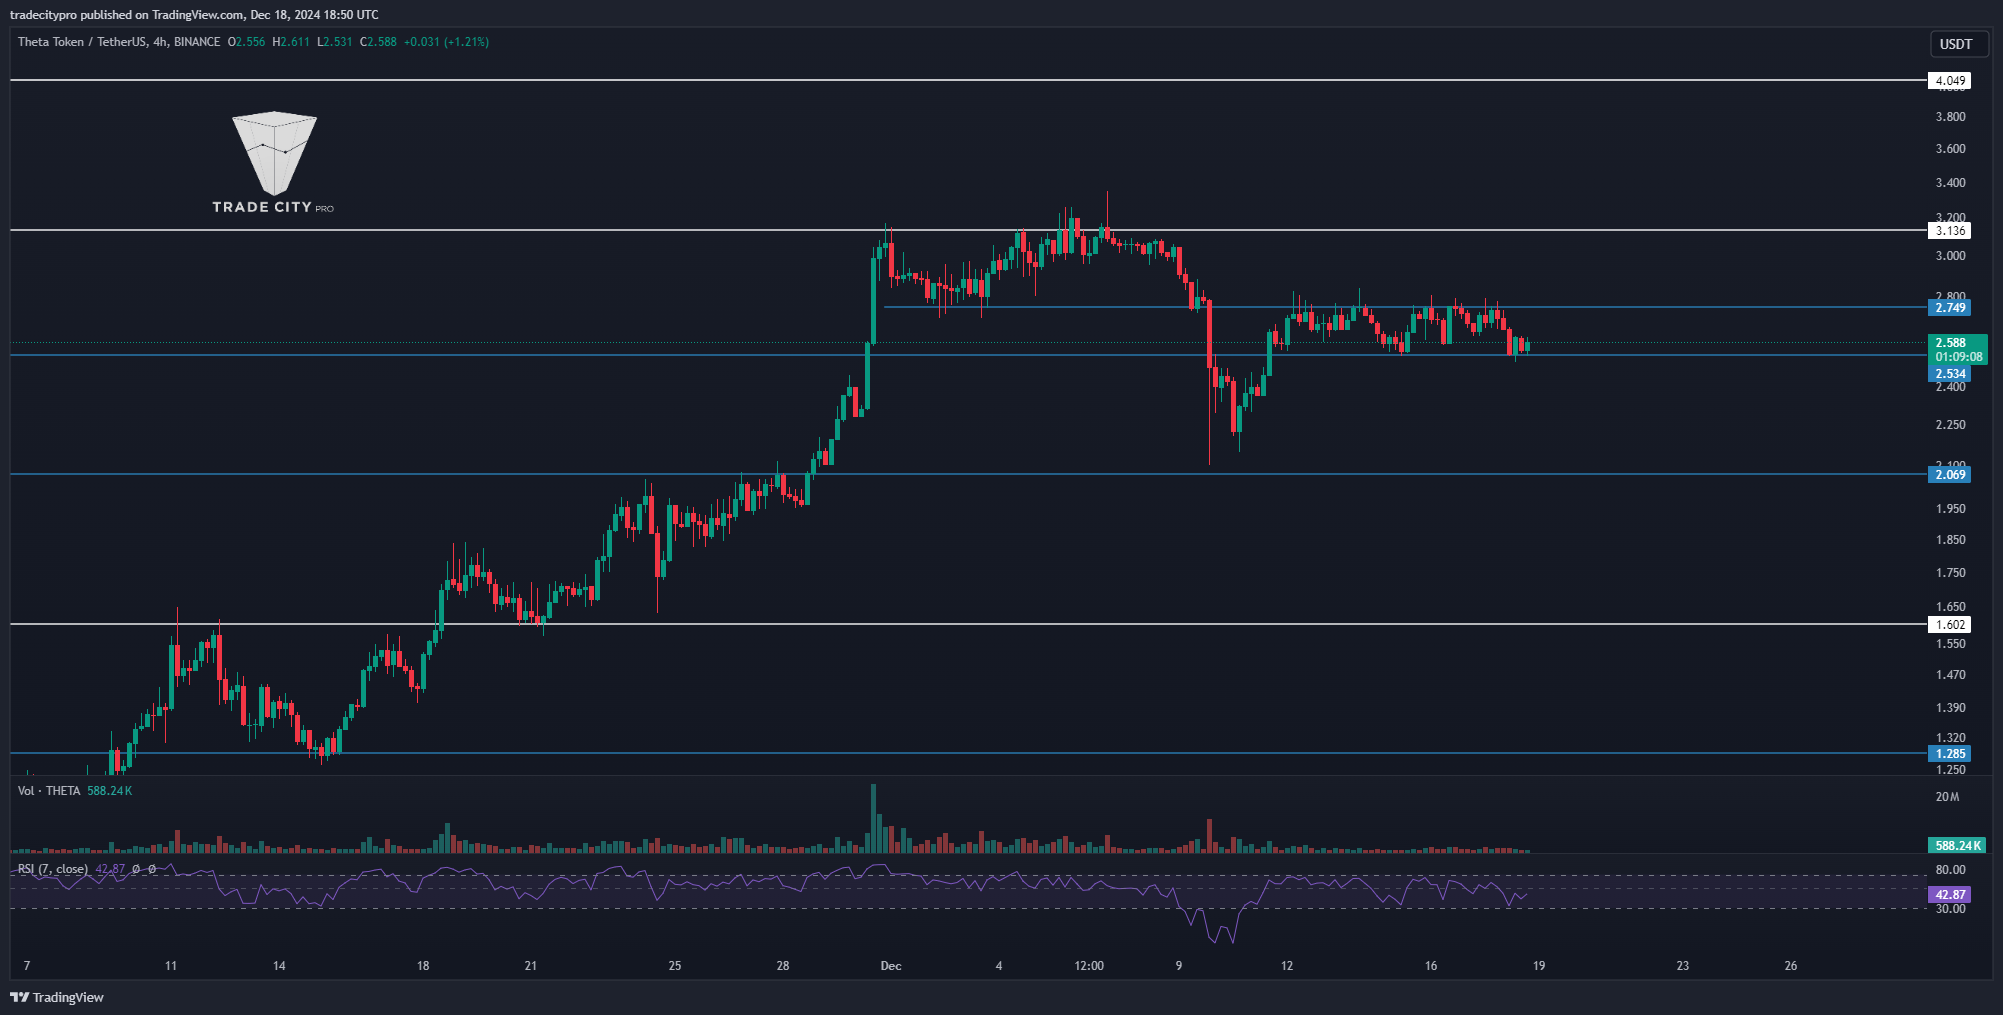Click the 21 date label on time axis
Image resolution: width=2003 pixels, height=1015 pixels.
531,966
